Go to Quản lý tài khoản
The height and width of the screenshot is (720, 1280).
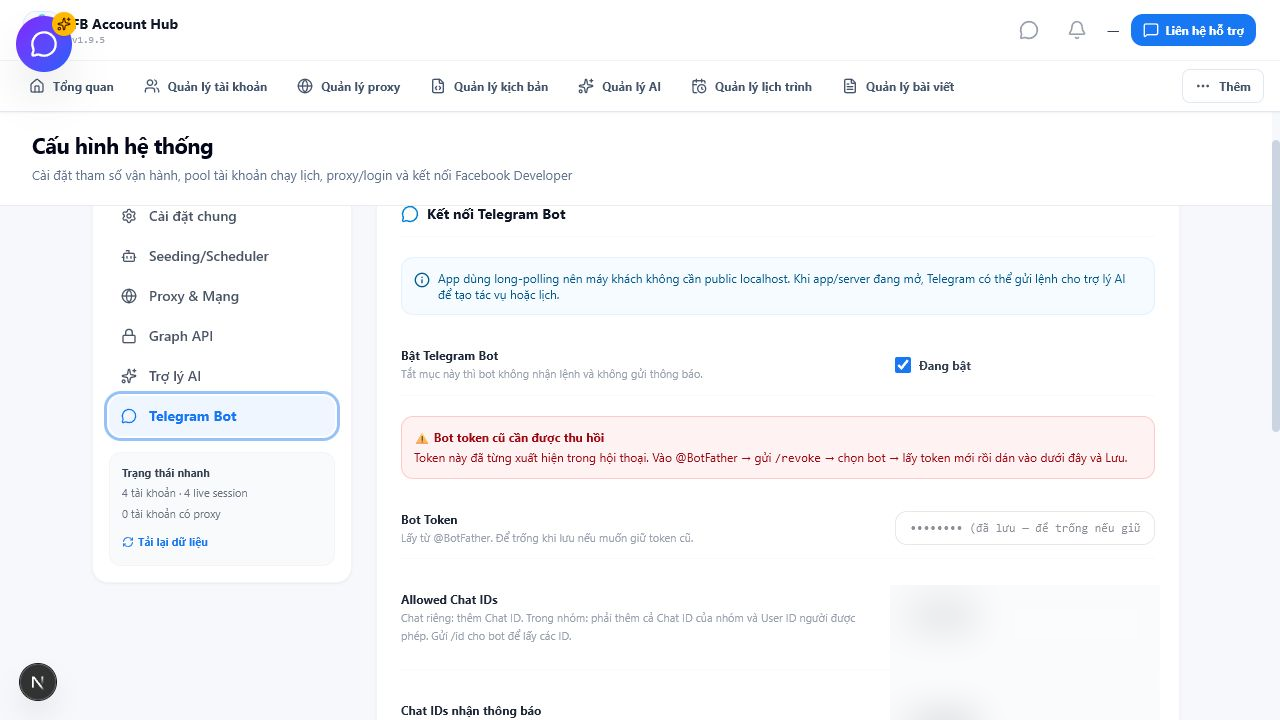coord(206,86)
